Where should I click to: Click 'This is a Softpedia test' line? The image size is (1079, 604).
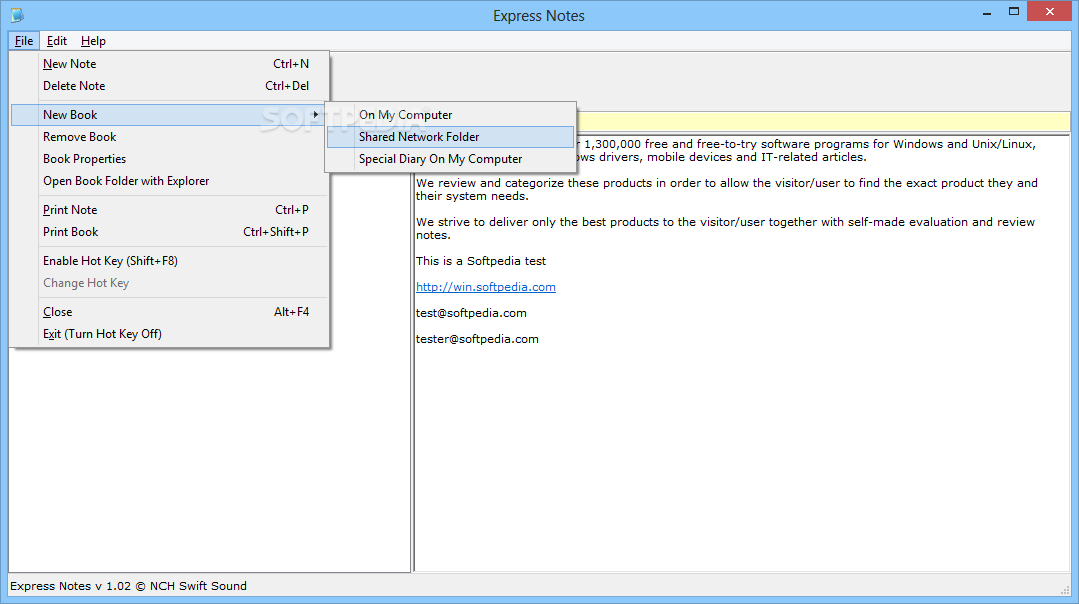coord(481,261)
